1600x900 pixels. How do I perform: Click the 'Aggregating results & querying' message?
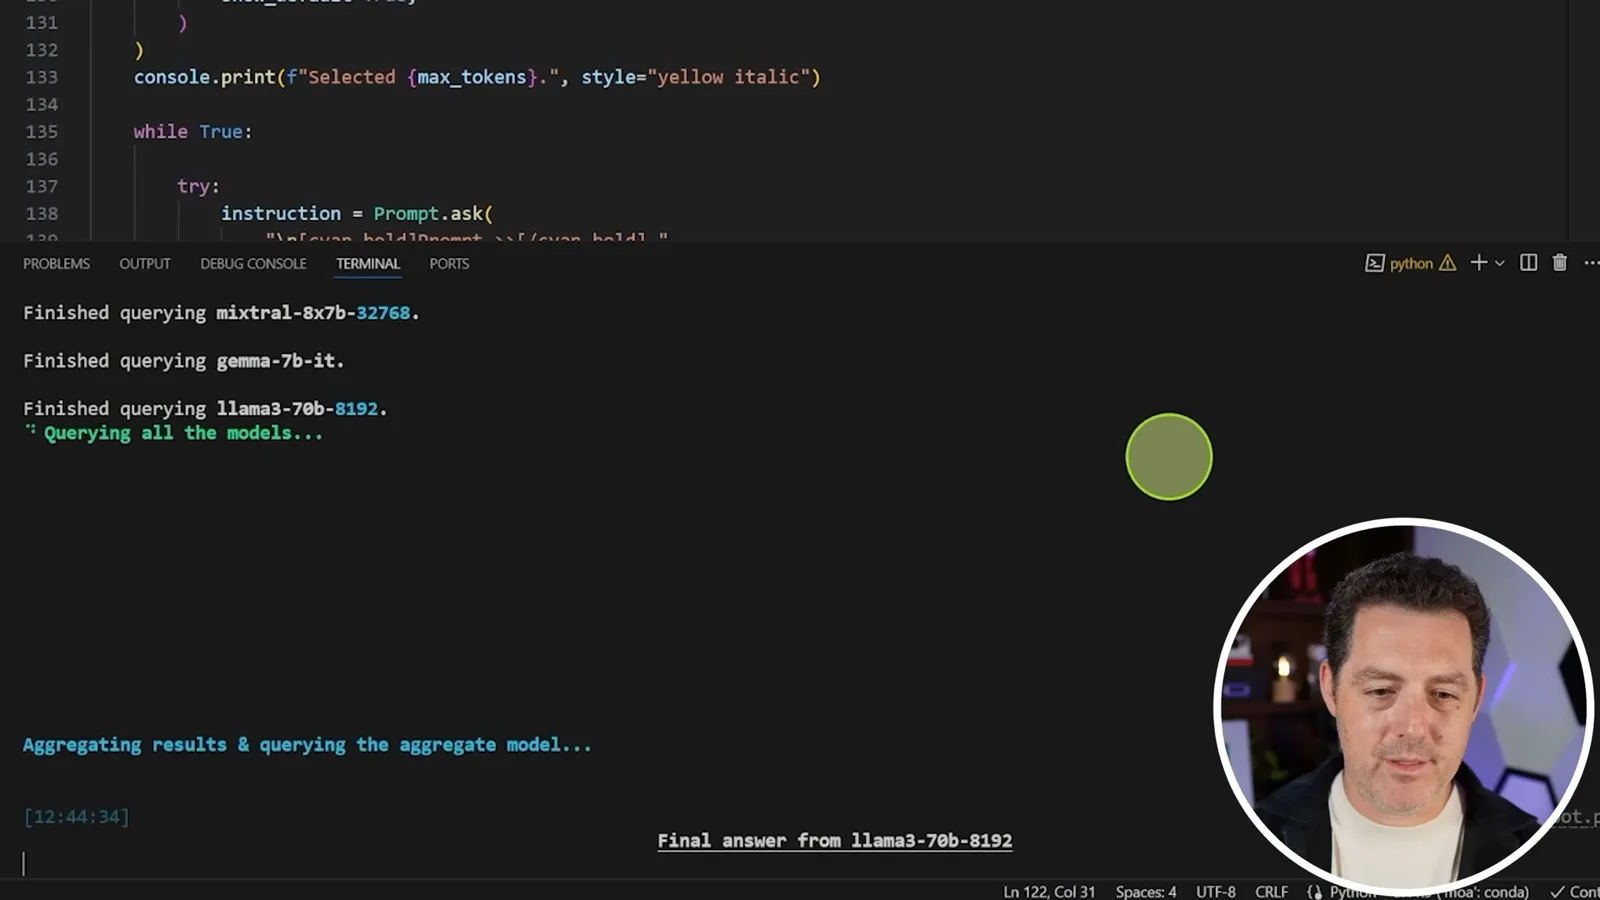307,745
